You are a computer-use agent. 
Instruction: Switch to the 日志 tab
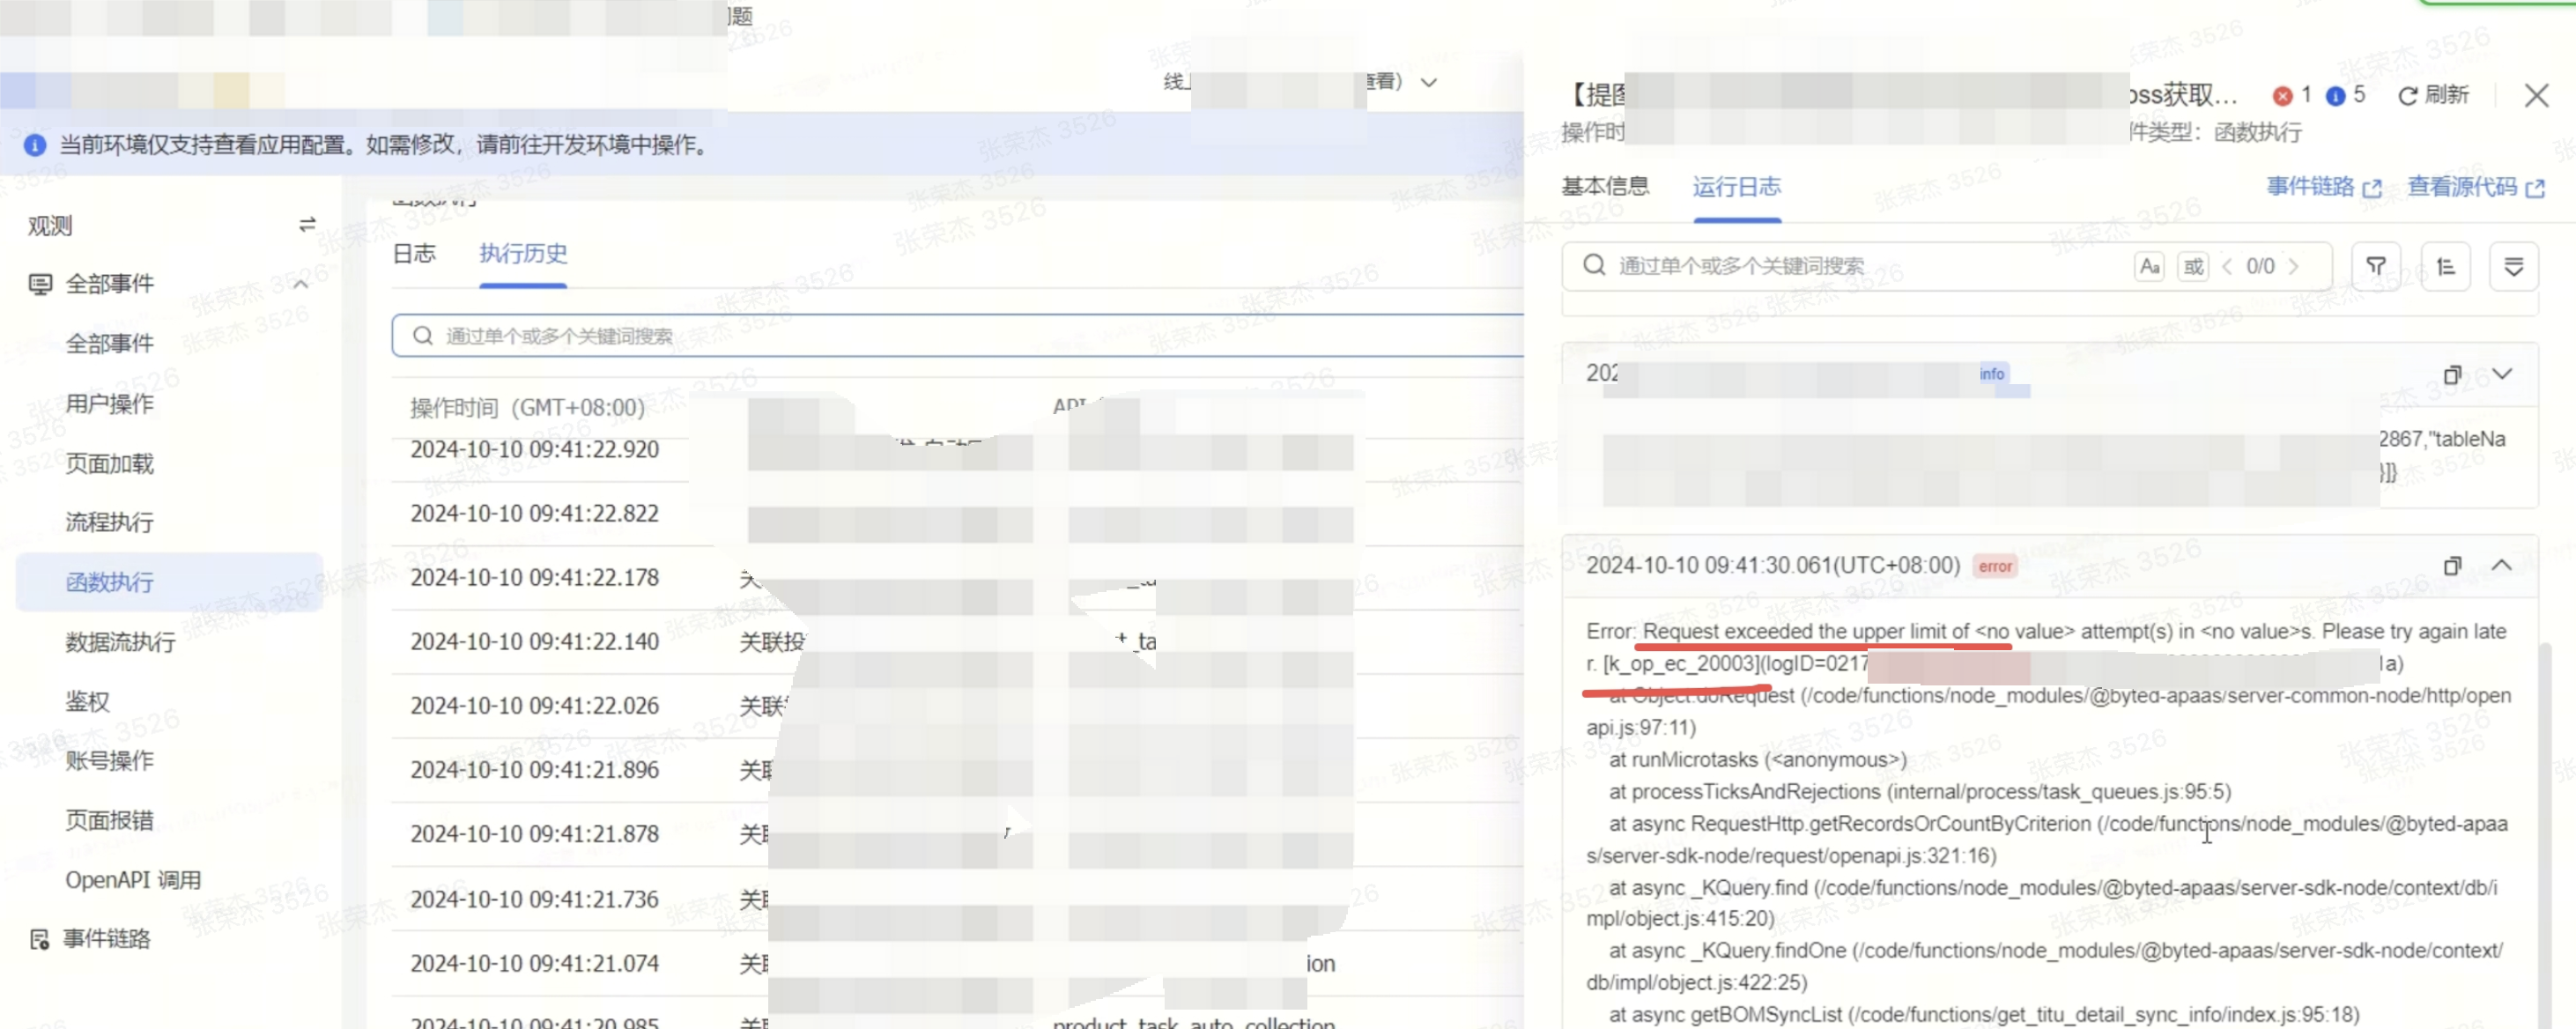(414, 254)
